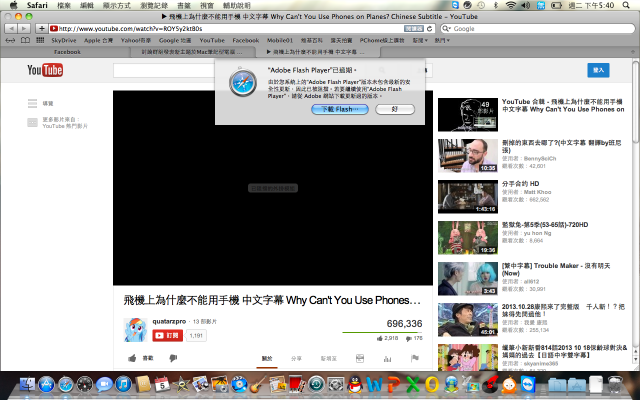Open the 編輯 menu

[87, 5]
